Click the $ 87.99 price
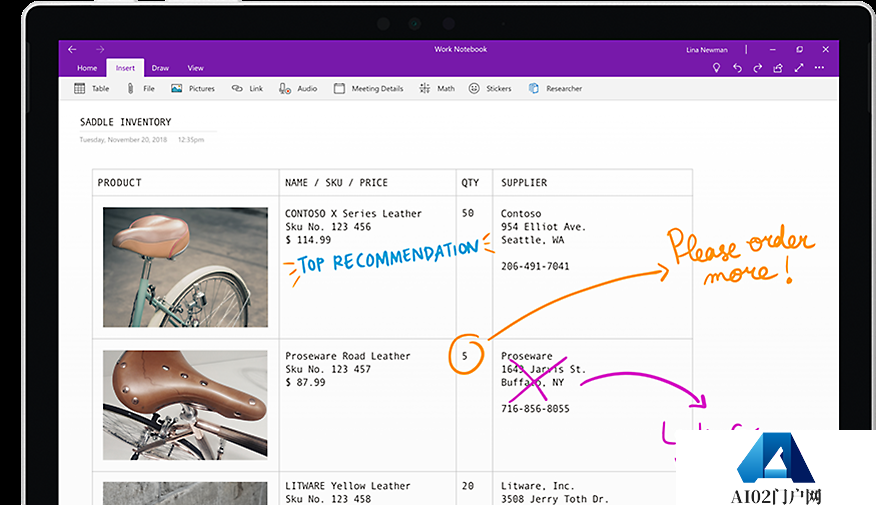 (x=305, y=382)
